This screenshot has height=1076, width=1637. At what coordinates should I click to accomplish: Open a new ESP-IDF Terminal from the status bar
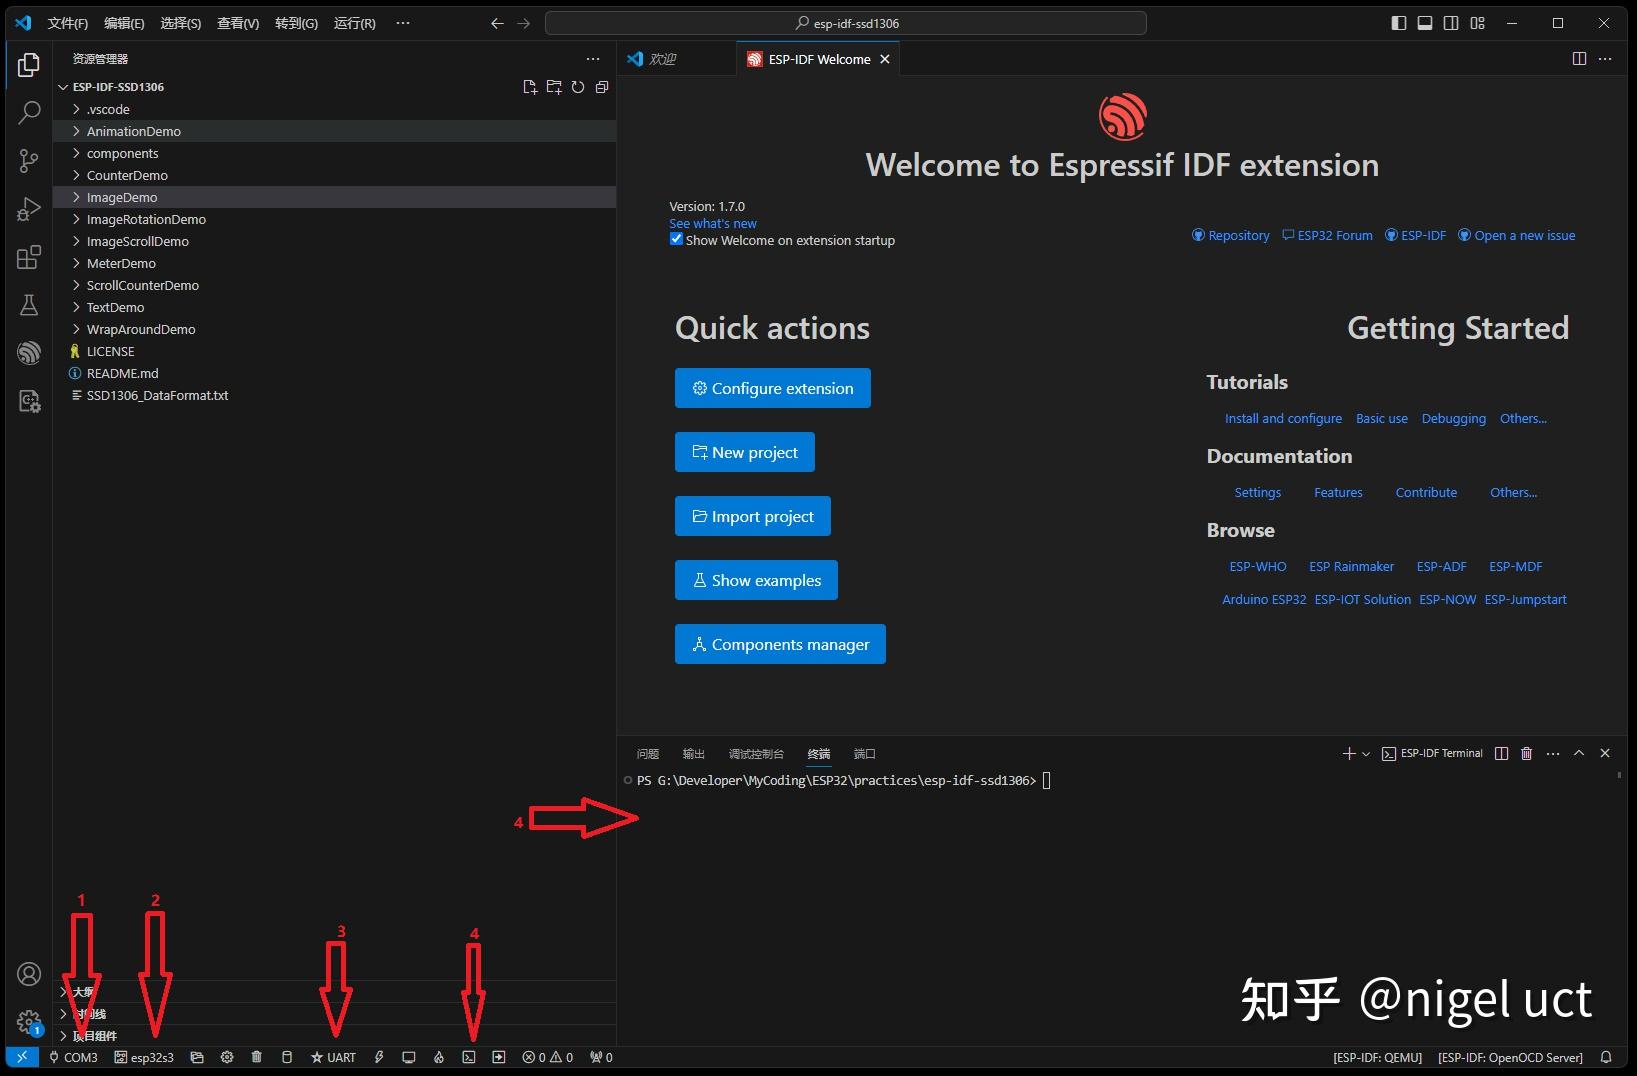[x=469, y=1057]
